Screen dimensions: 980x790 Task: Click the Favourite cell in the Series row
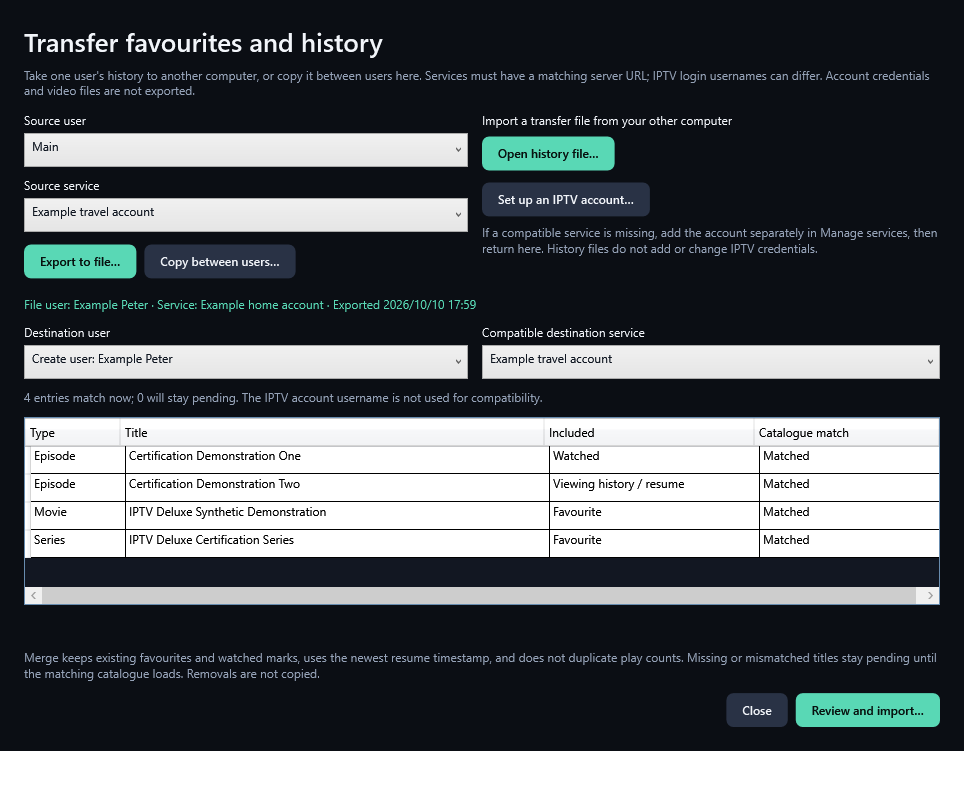(x=654, y=544)
